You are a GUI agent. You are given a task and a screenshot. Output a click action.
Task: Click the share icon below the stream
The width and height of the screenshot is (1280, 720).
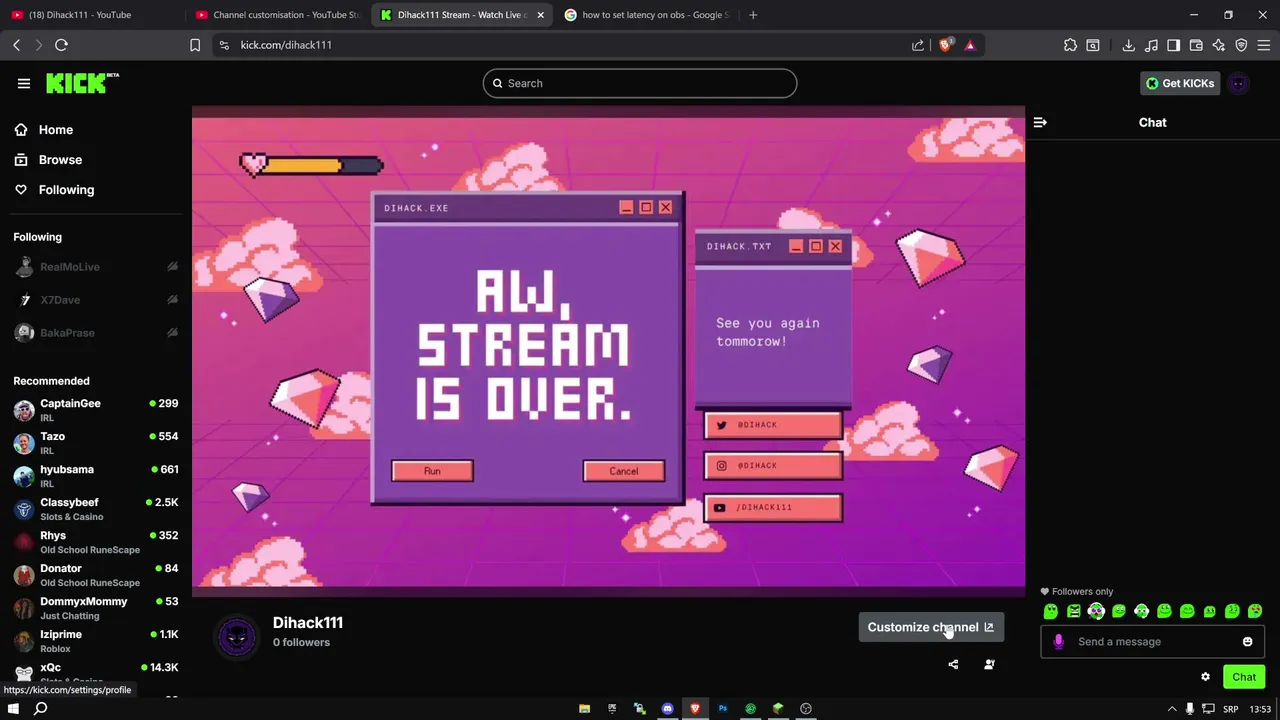pyautogui.click(x=953, y=664)
